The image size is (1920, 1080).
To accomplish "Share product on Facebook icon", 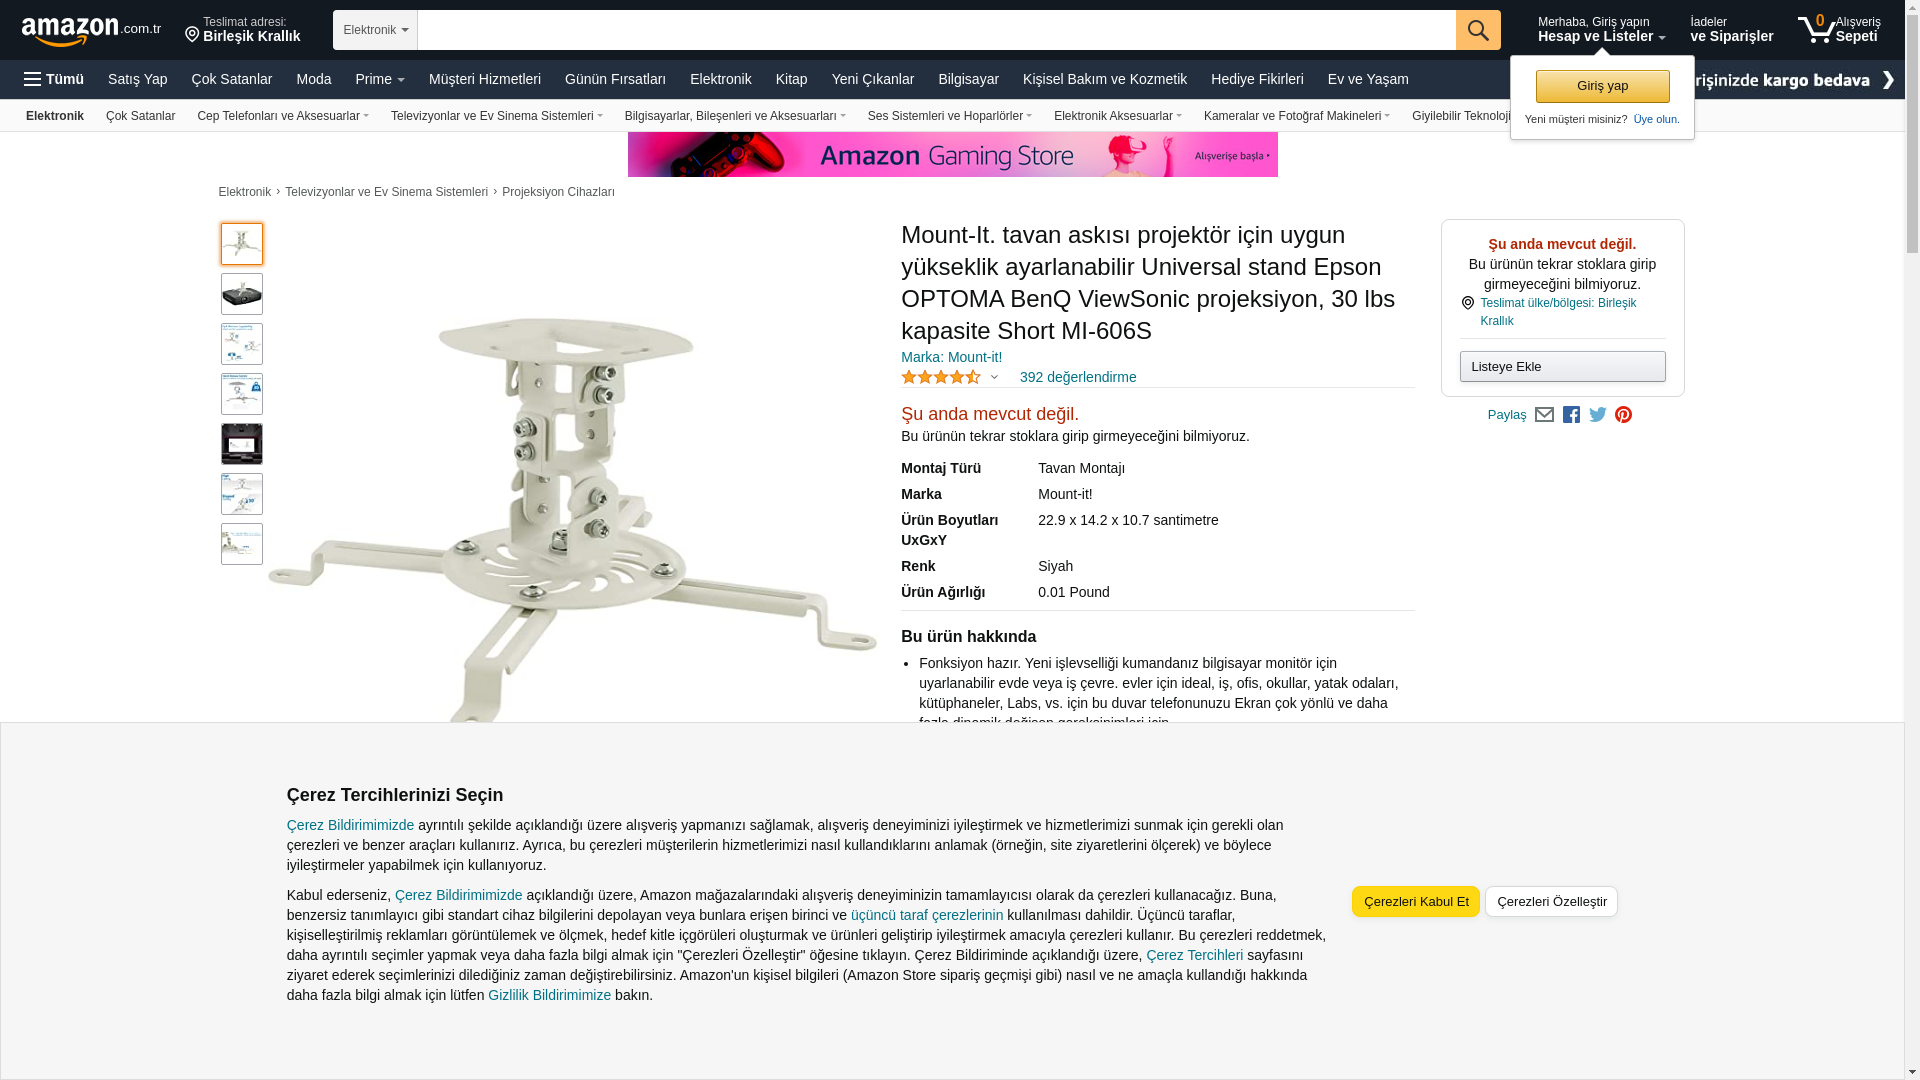I will click(1571, 415).
